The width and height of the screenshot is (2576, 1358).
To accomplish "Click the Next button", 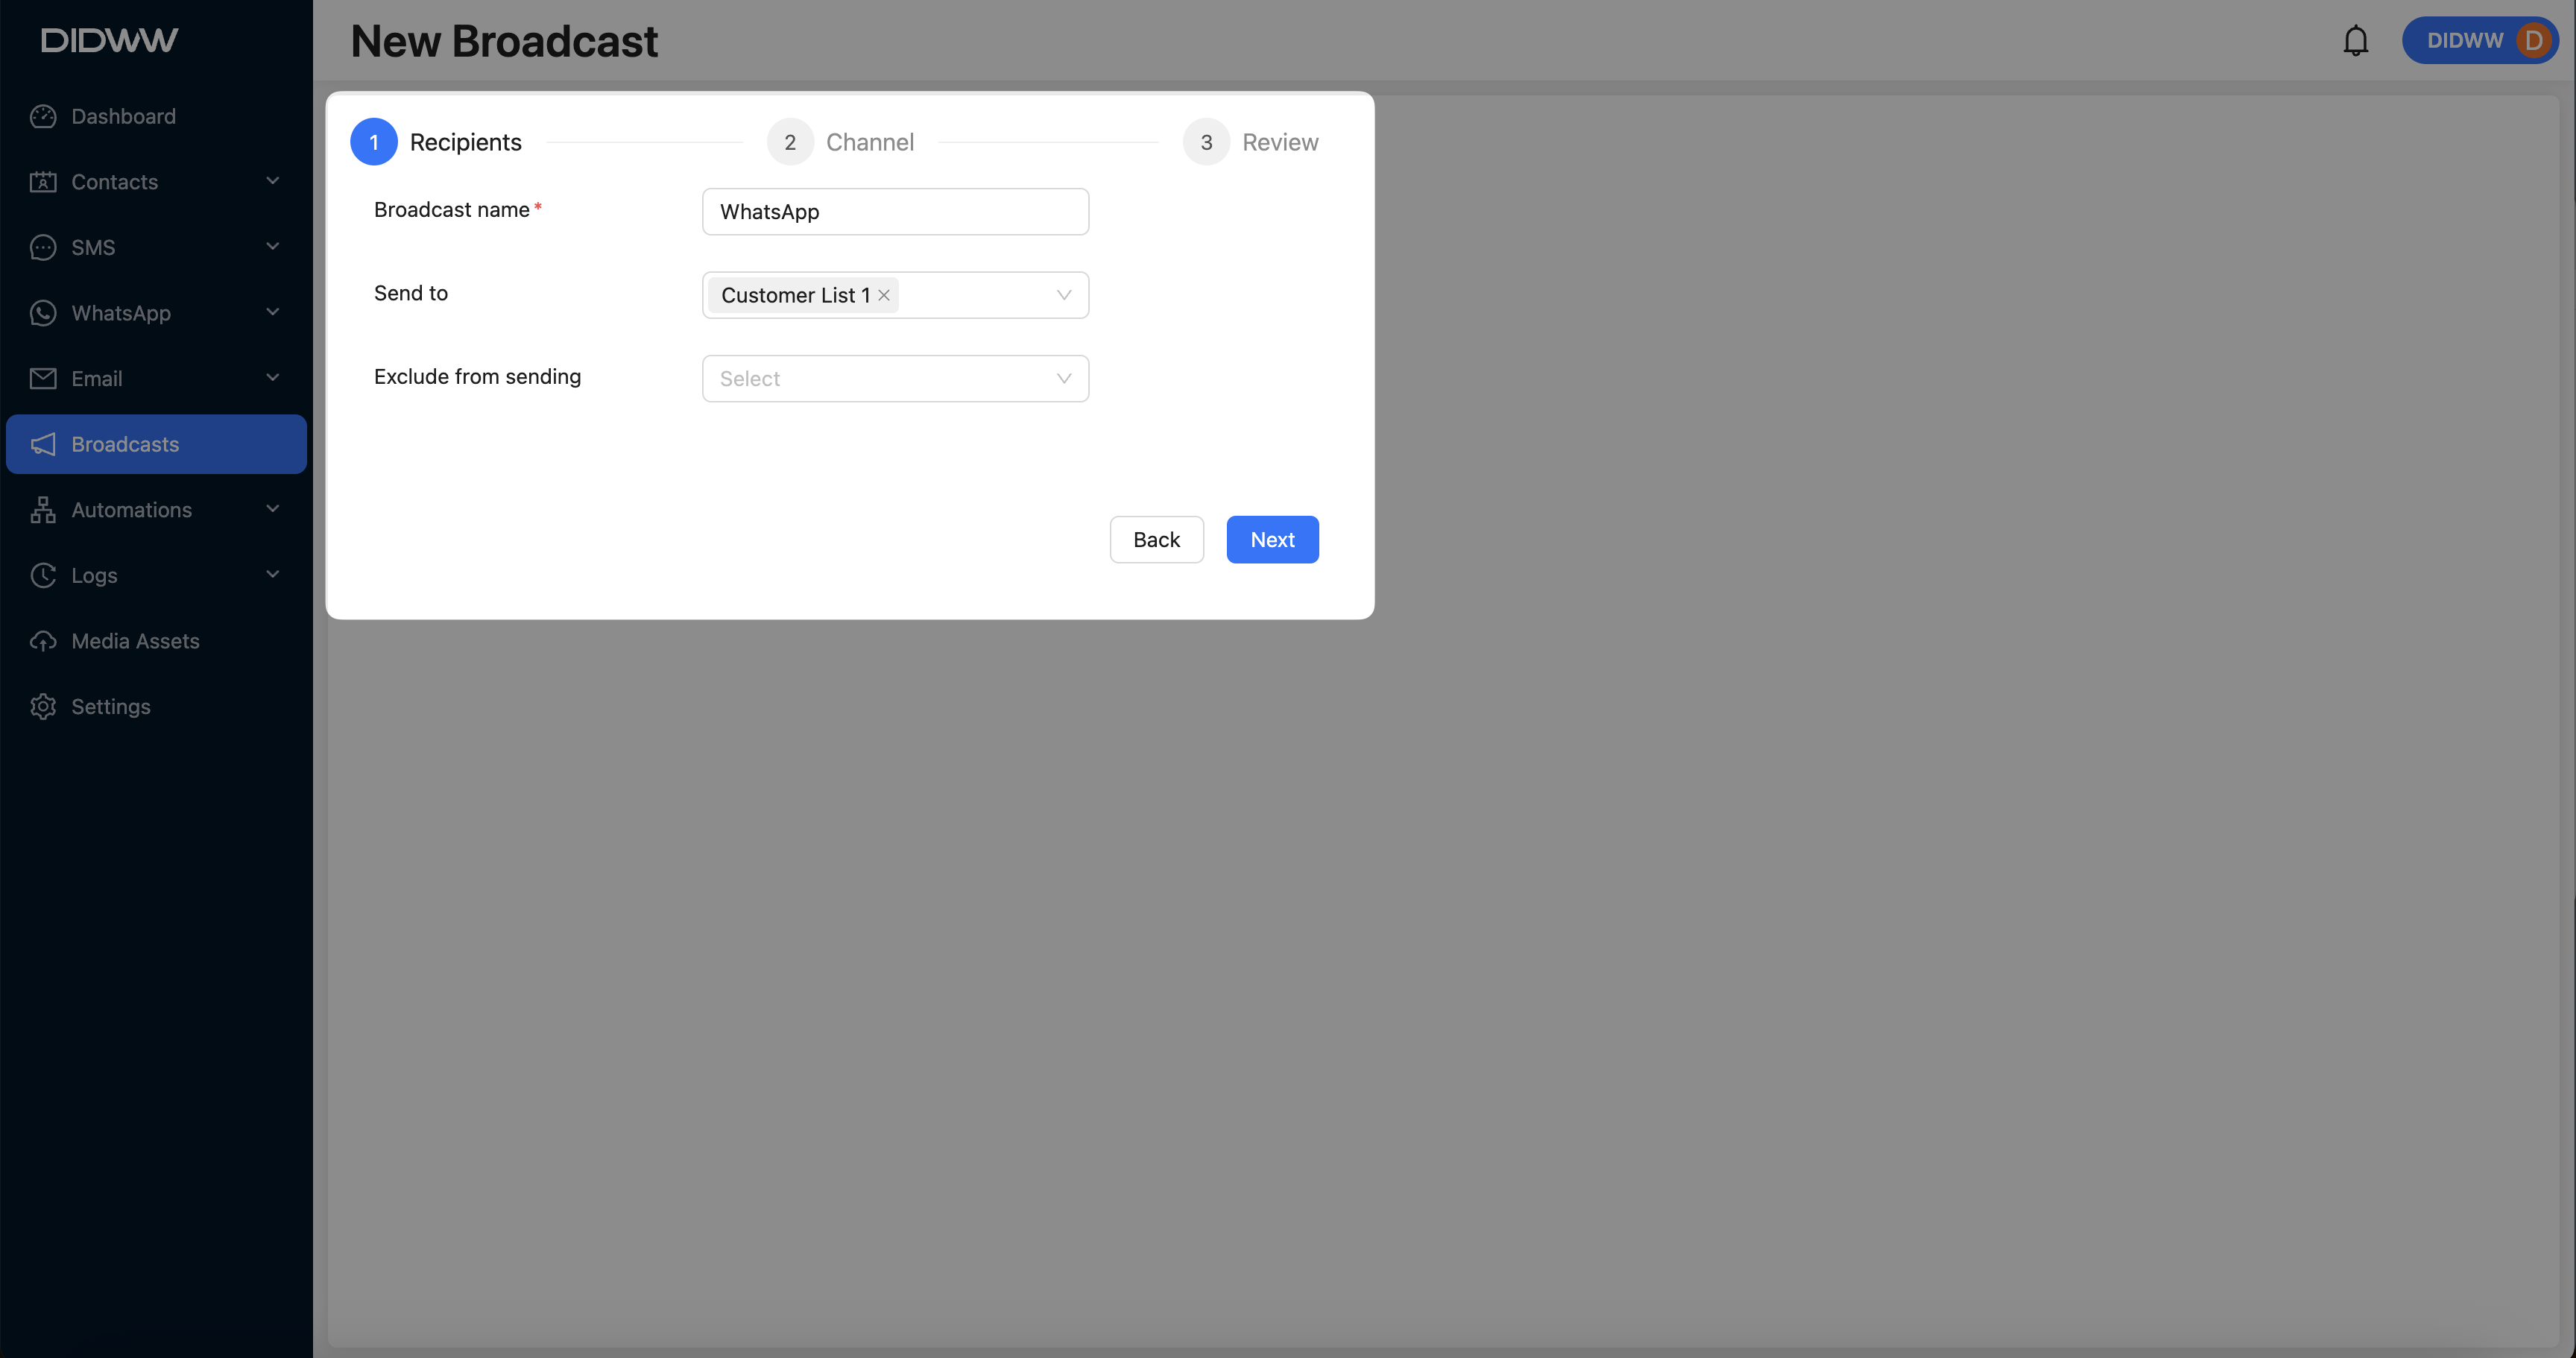I will point(1272,540).
